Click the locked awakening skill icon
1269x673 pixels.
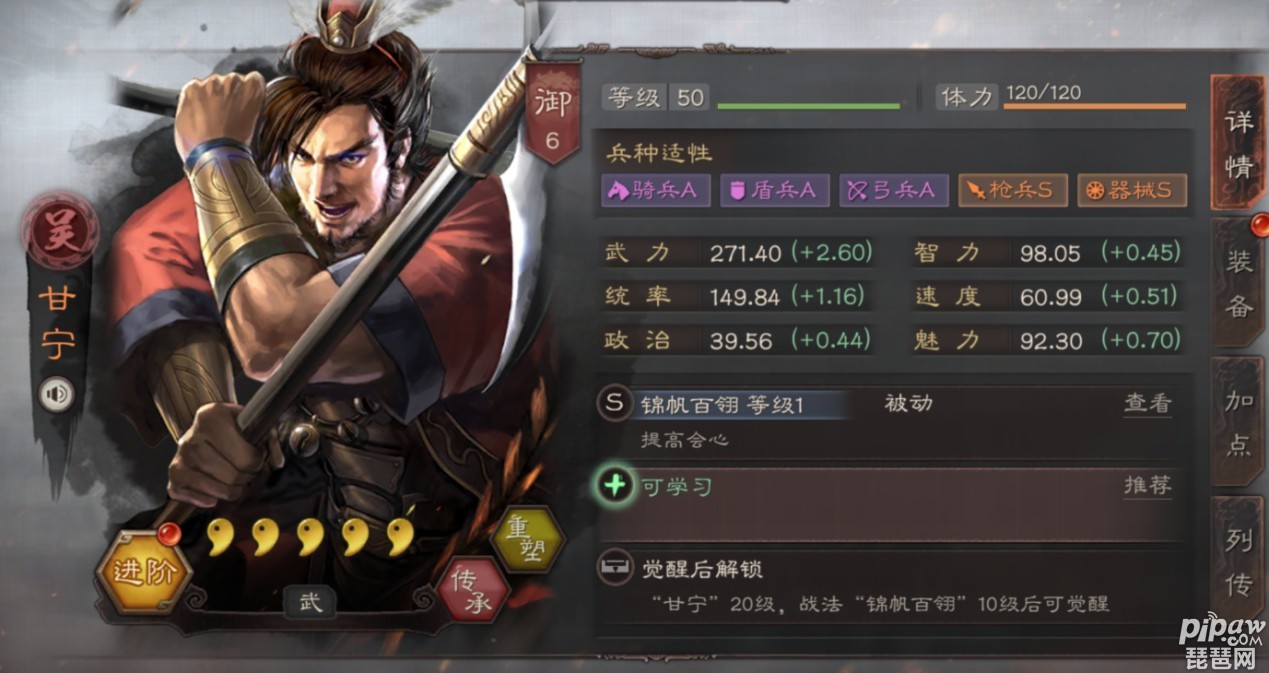pos(615,569)
